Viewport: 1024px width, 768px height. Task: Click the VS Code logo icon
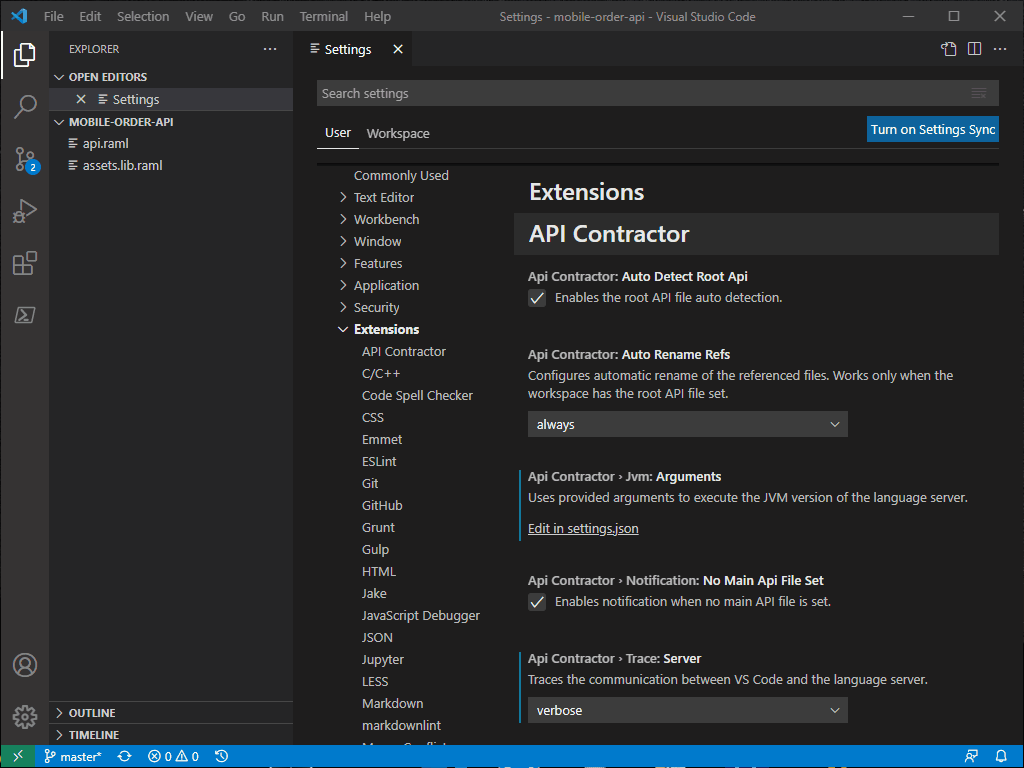coord(19,16)
